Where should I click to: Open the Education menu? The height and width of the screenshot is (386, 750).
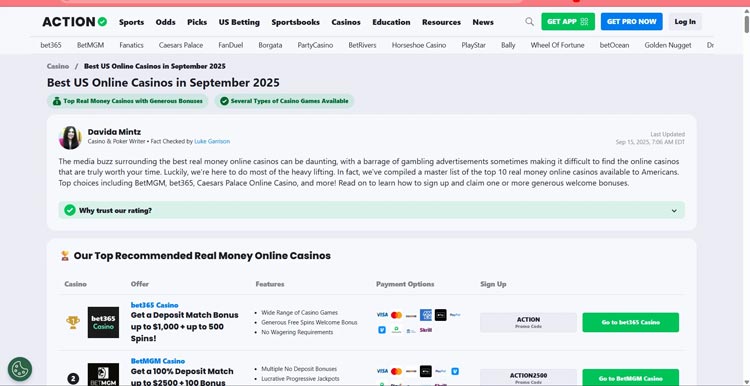pos(391,22)
